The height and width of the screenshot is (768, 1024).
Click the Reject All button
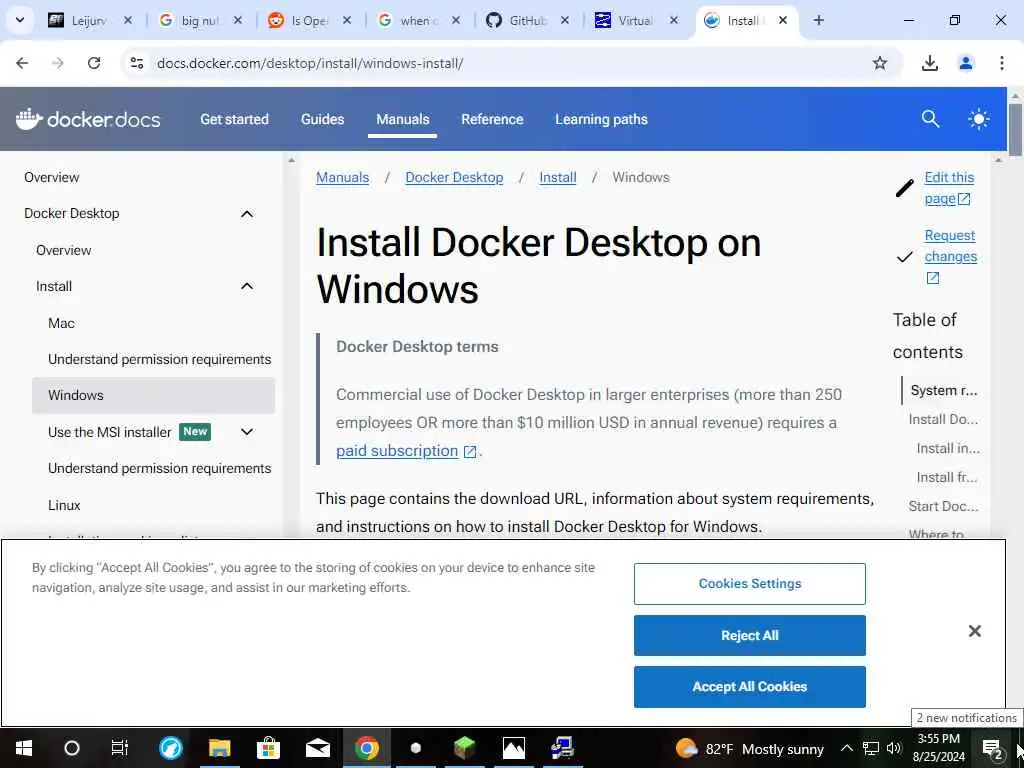[x=750, y=635]
